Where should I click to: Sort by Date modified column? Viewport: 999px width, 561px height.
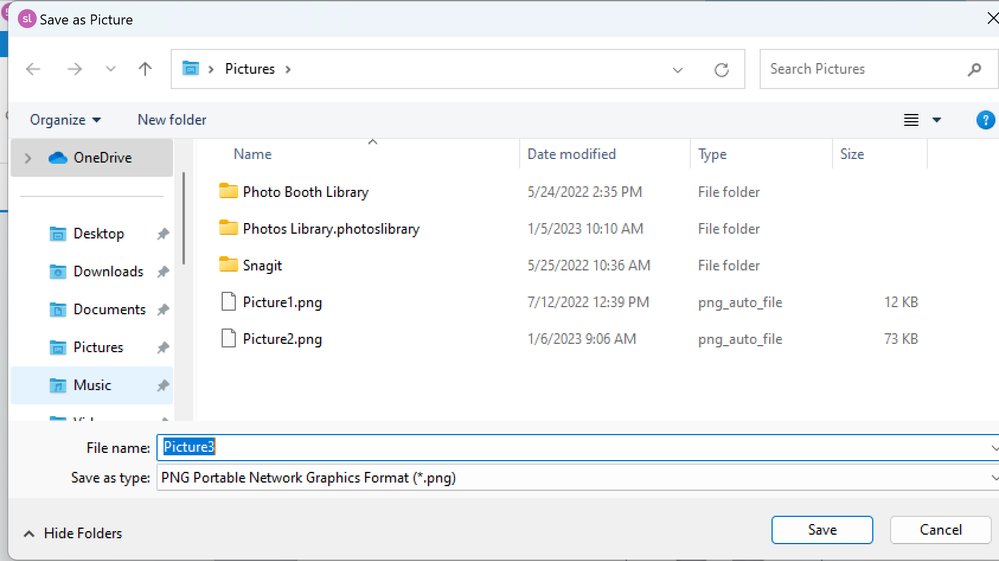coord(572,154)
